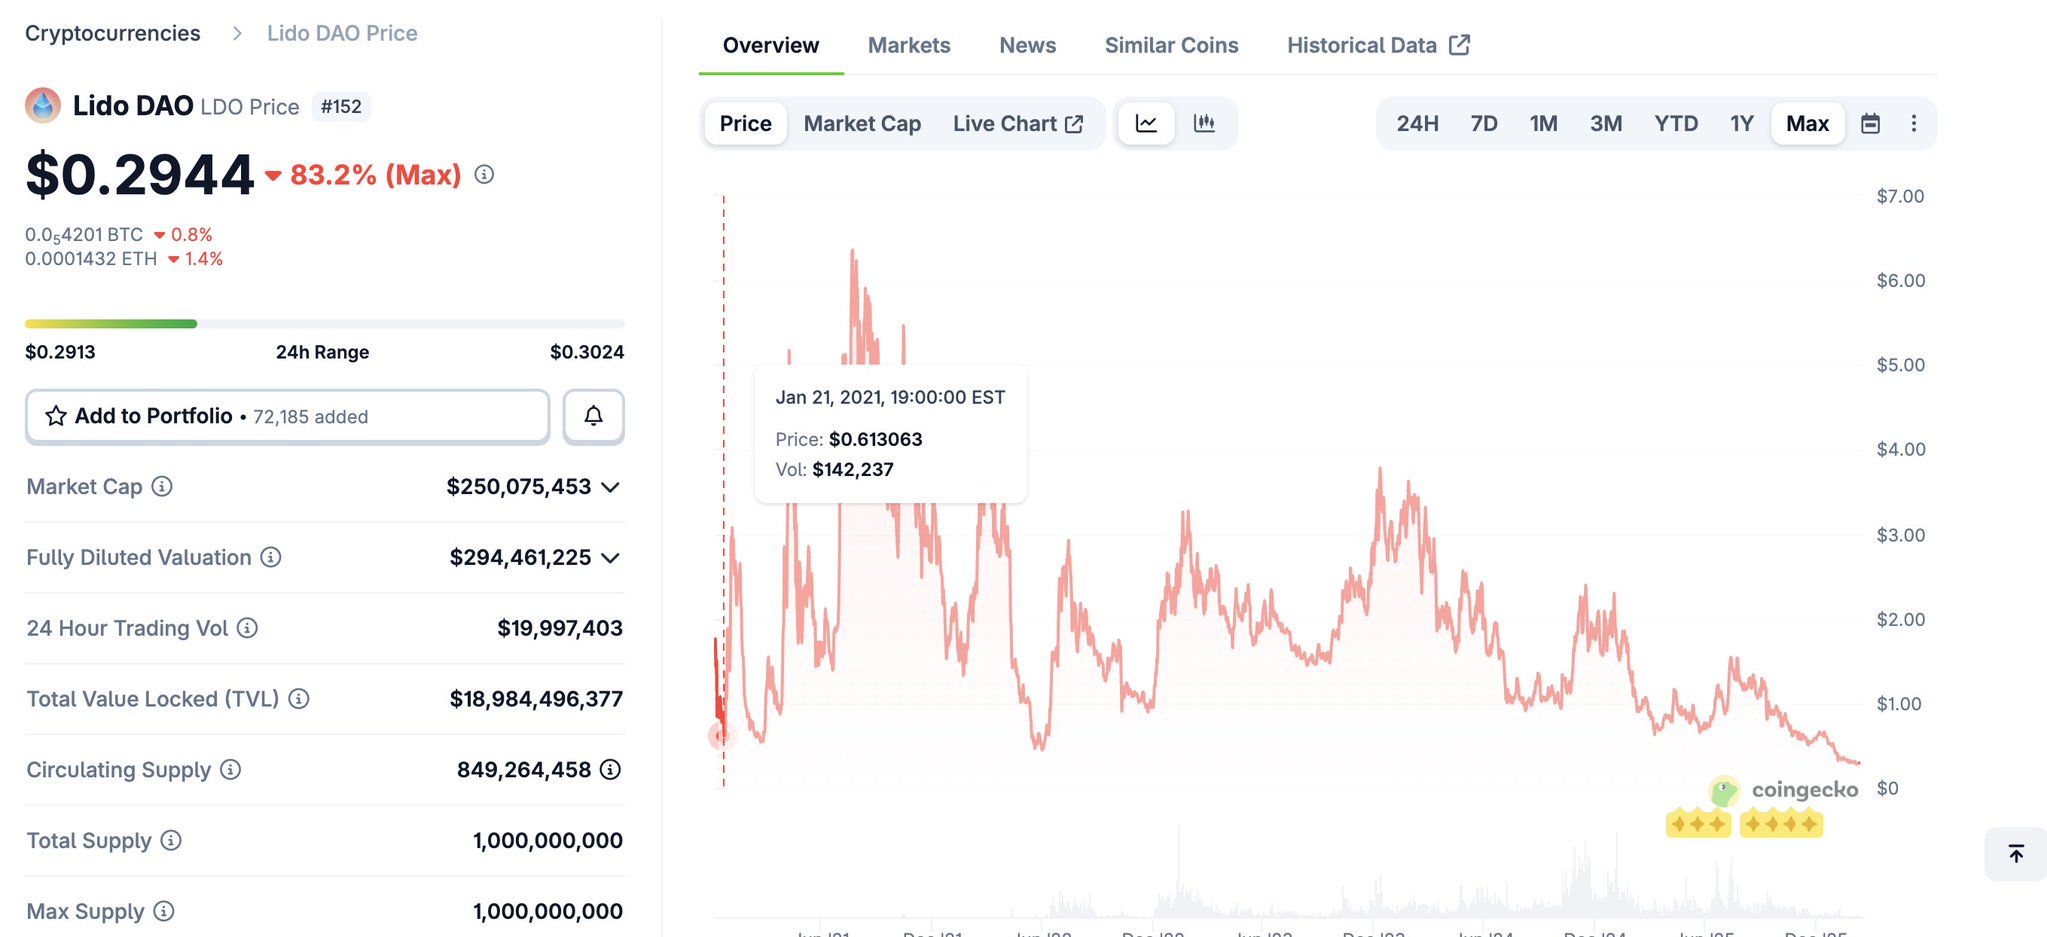Set chart range to 1Y
Image resolution: width=2047 pixels, height=937 pixels.
(x=1742, y=124)
